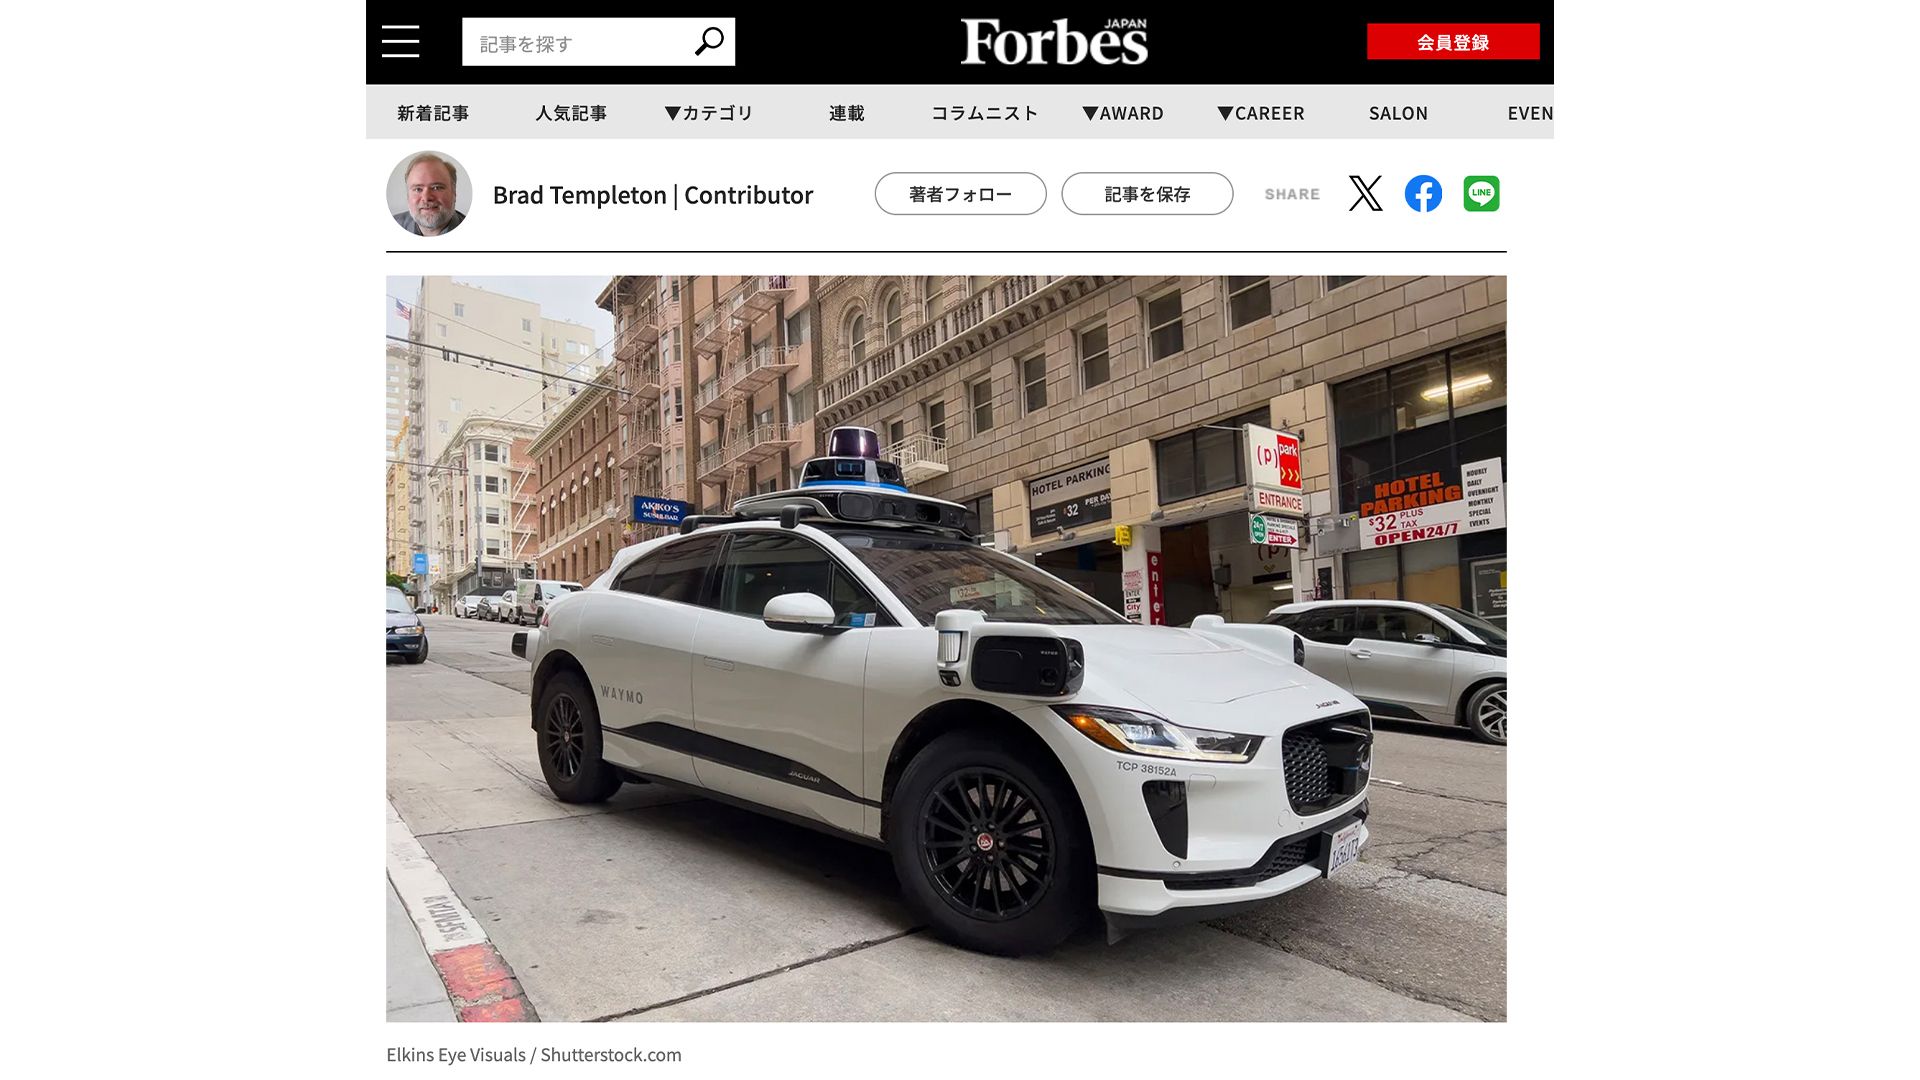Go to 新着記事 tab
Screen dimensions: 1920x1080
coord(433,113)
